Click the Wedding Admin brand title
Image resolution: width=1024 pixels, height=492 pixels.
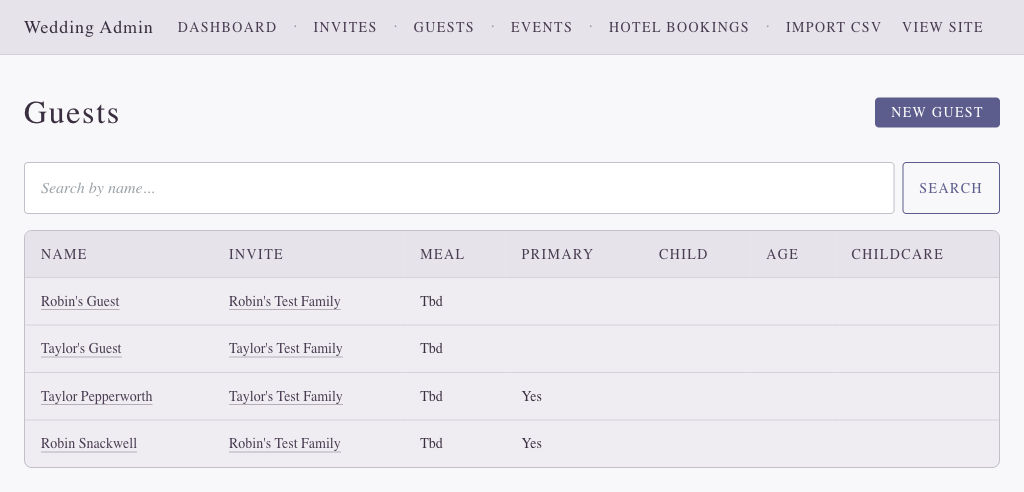click(88, 28)
